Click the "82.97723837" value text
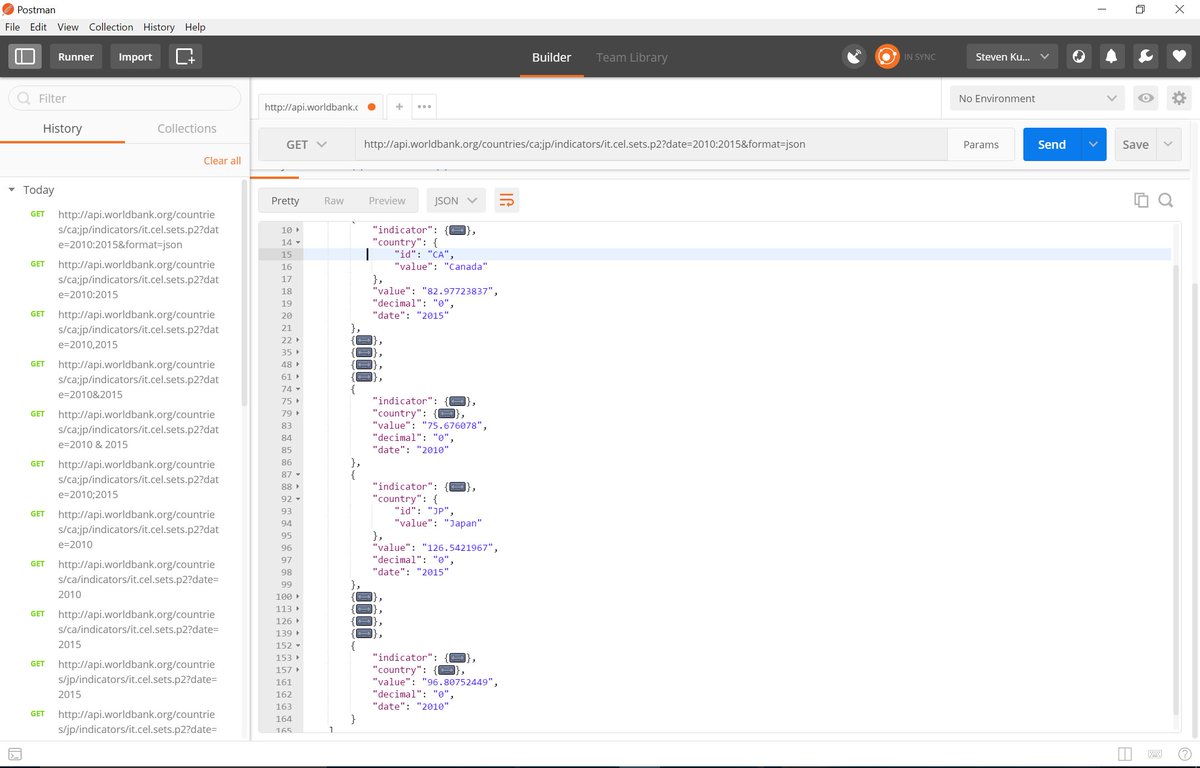This screenshot has width=1200, height=768. tap(460, 291)
